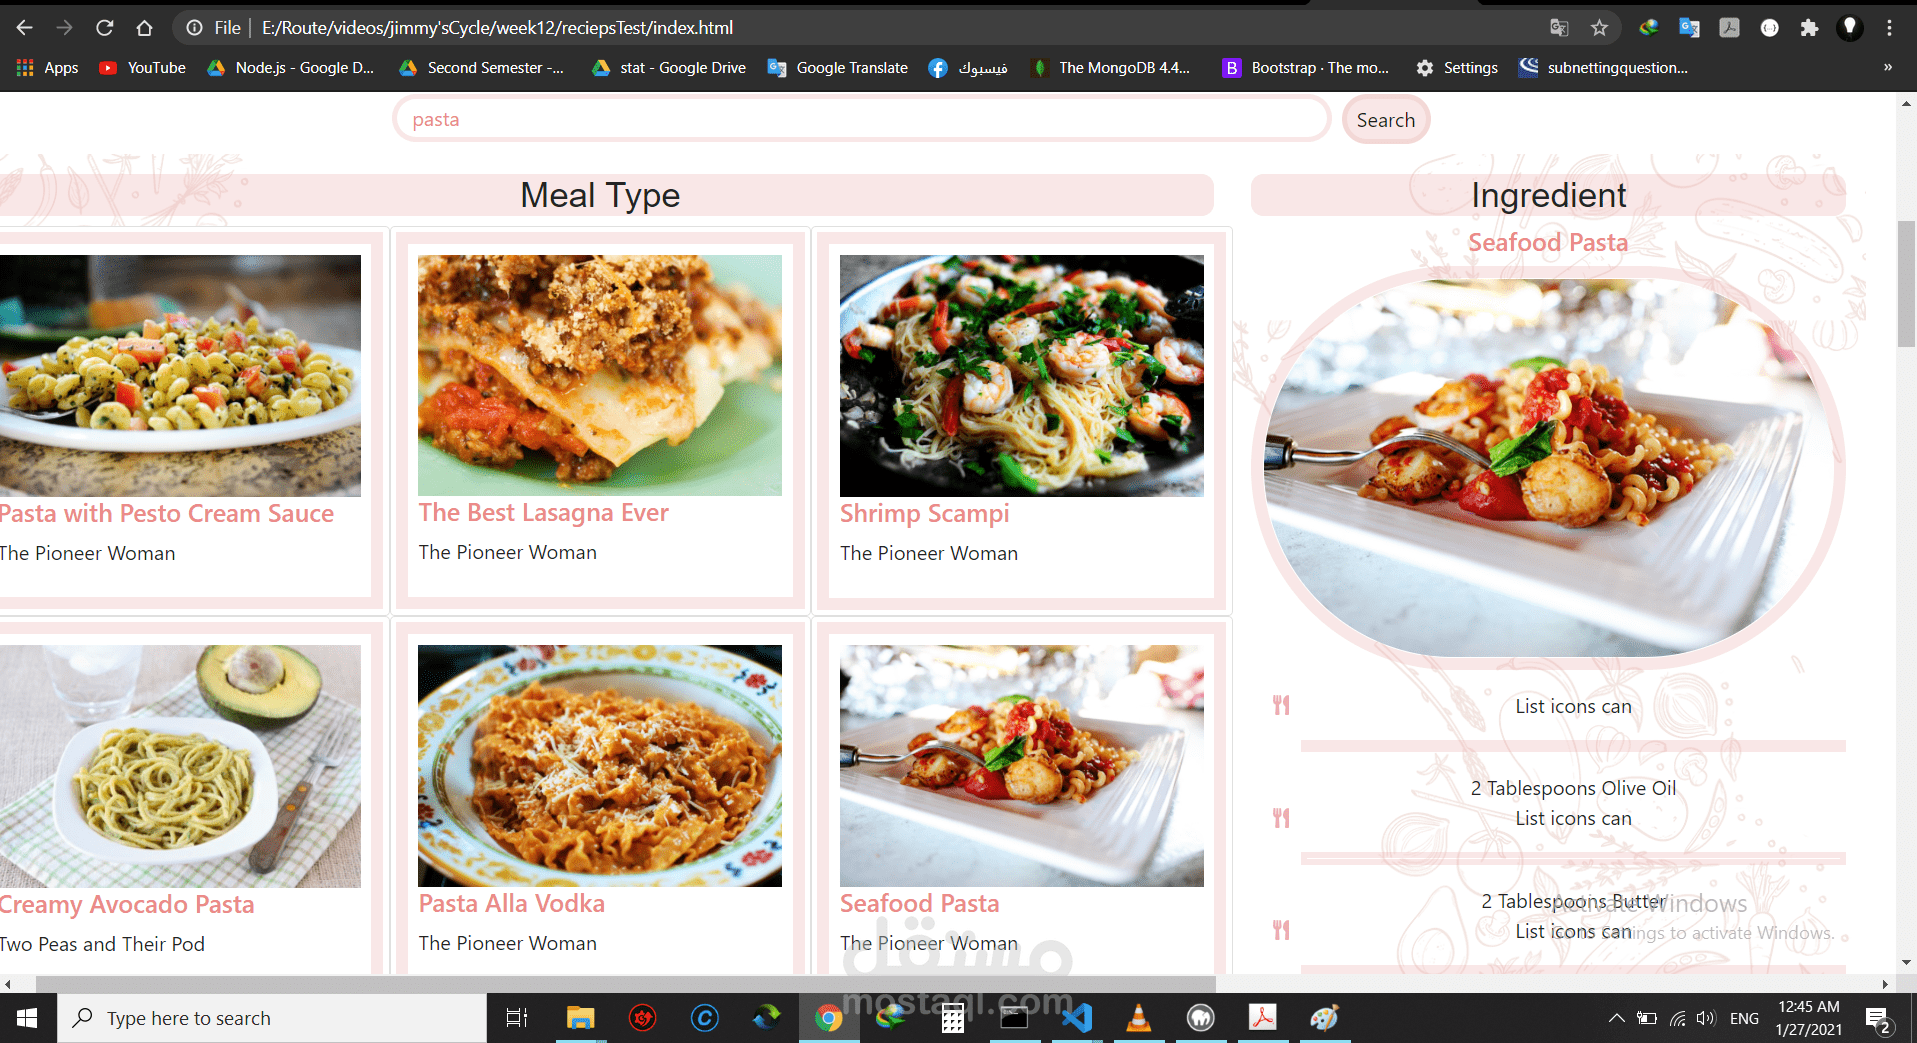The height and width of the screenshot is (1043, 1917).
Task: Open the Dark Reader lightbulb extension
Action: pyautogui.click(x=1851, y=27)
